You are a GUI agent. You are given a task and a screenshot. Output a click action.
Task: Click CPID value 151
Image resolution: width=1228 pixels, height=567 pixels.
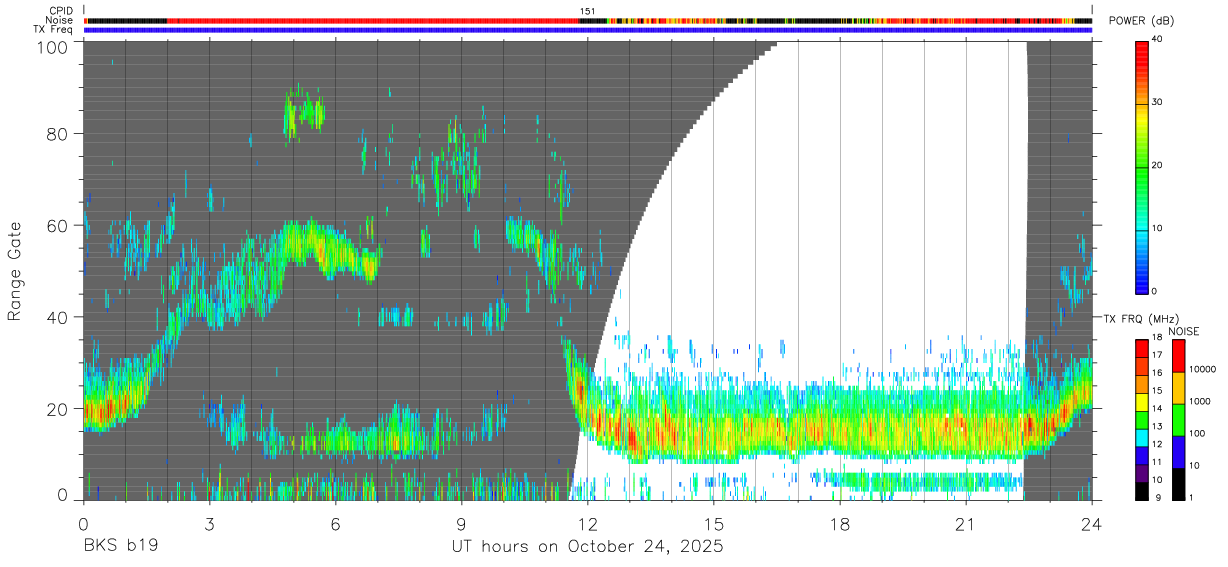(588, 11)
